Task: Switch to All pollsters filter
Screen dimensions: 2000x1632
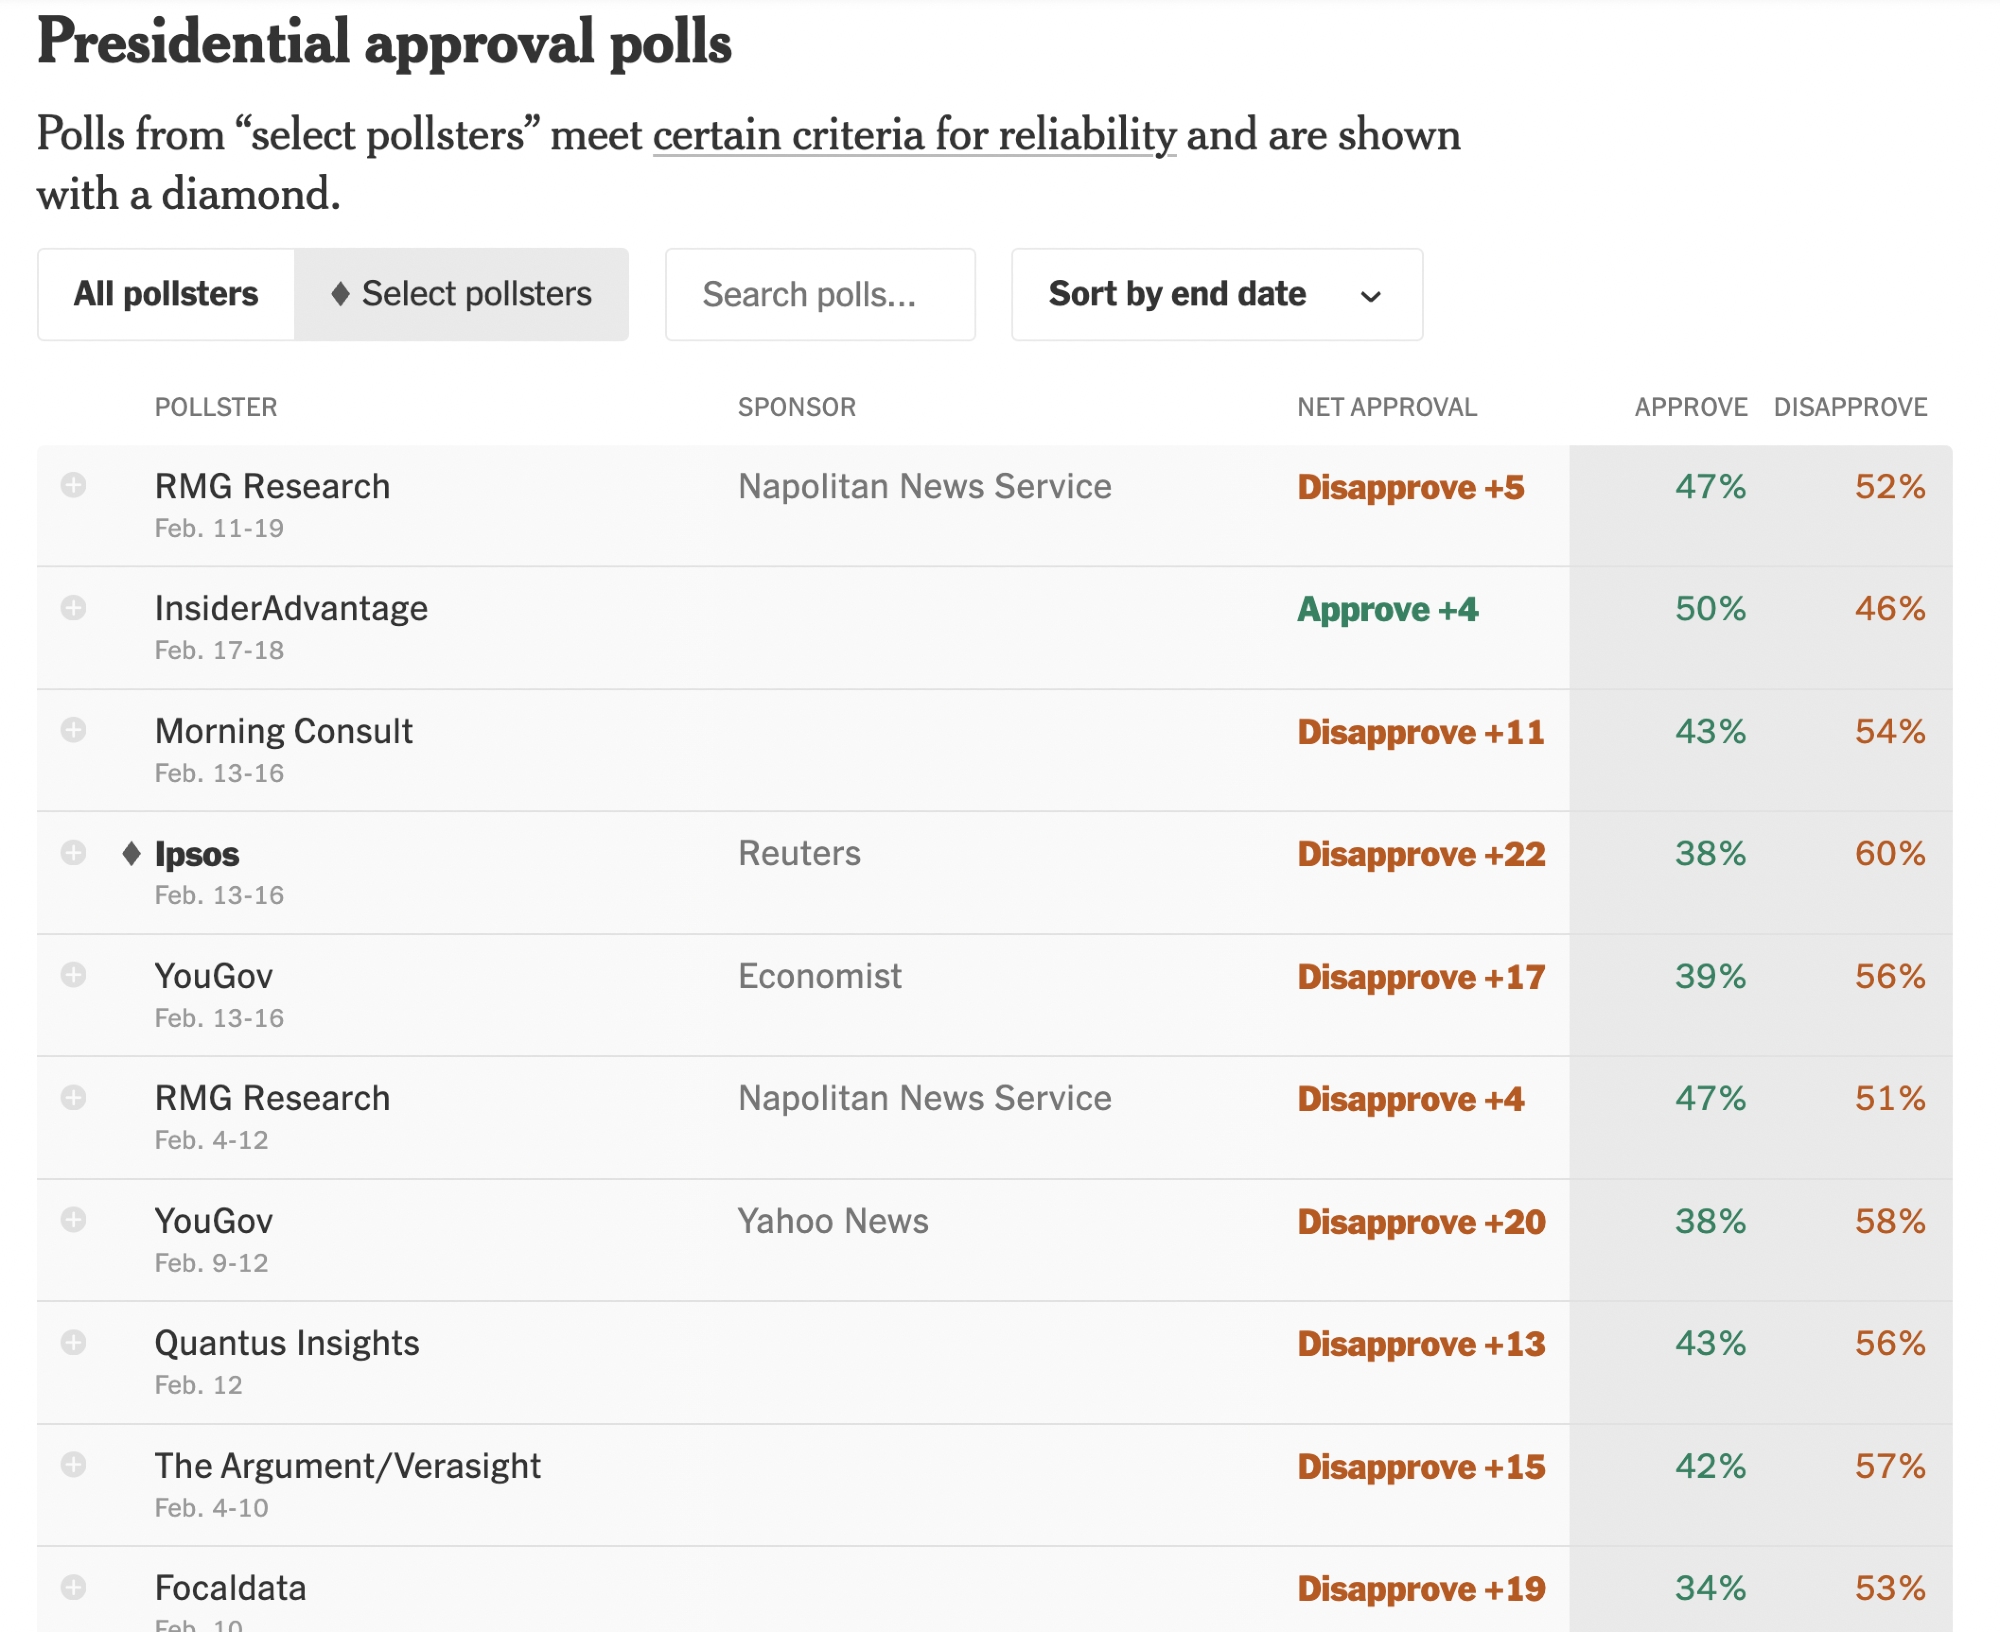Action: (x=166, y=294)
